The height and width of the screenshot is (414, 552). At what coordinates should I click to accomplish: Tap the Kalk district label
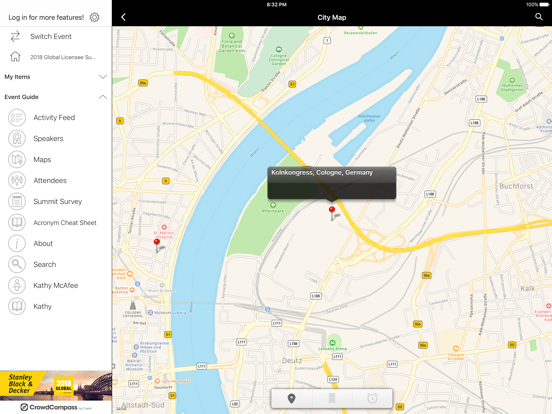pyautogui.click(x=527, y=288)
